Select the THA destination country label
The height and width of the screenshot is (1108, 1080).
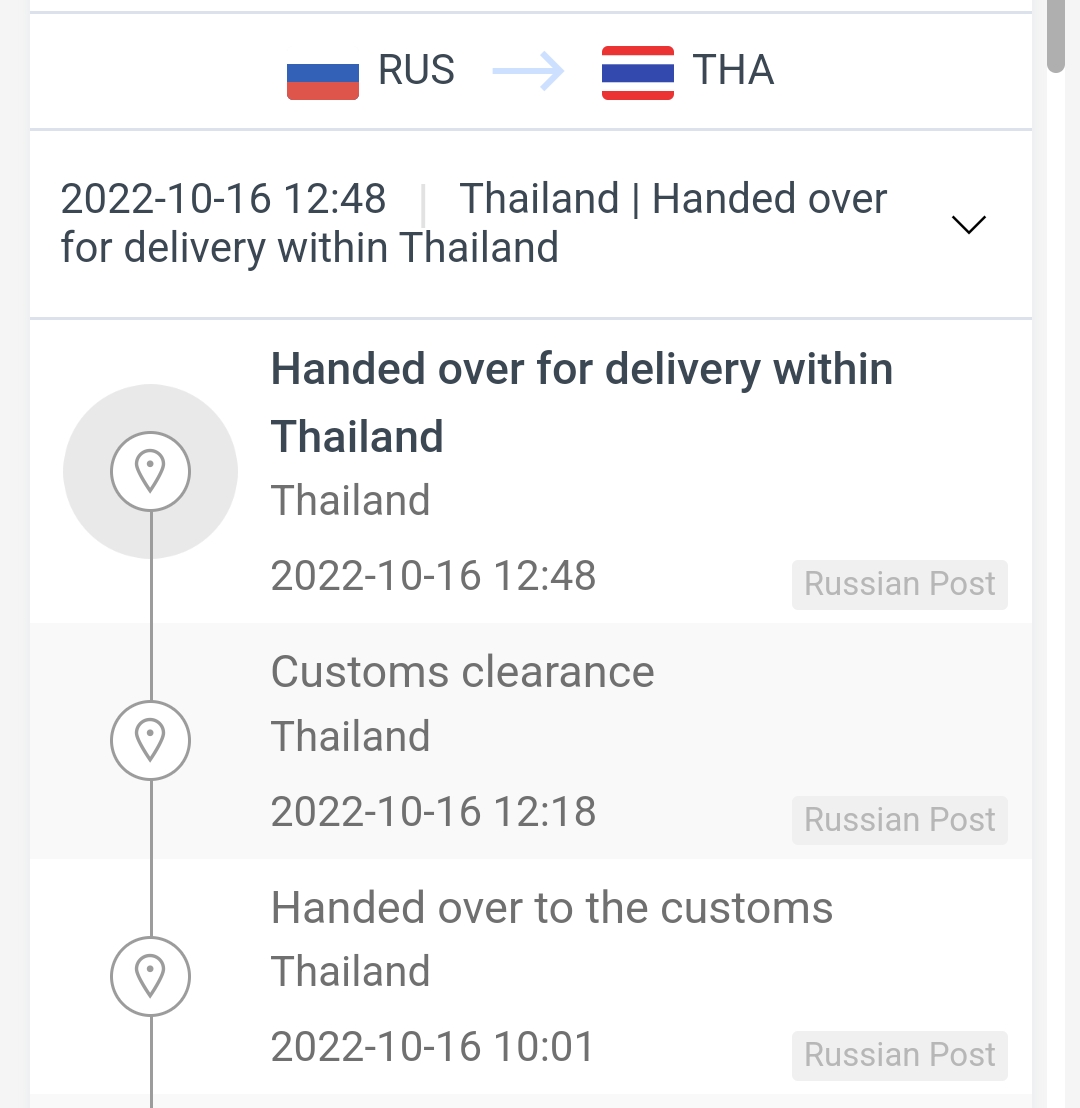click(733, 70)
